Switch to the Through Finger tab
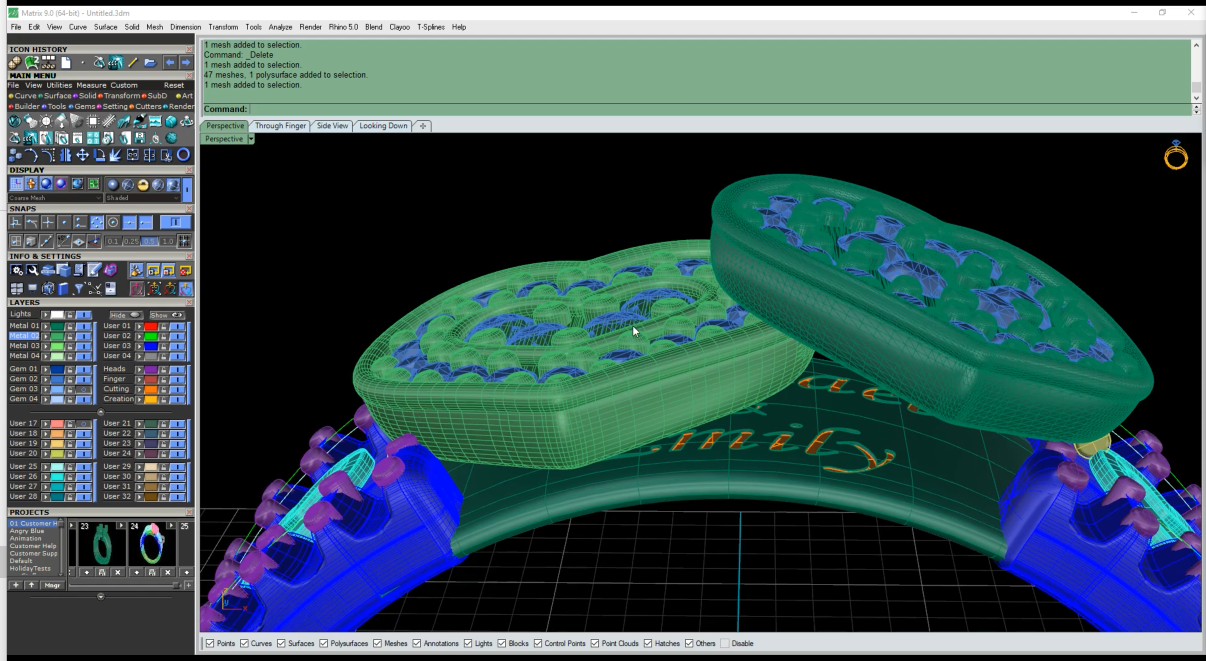The image size is (1206, 661). (280, 126)
